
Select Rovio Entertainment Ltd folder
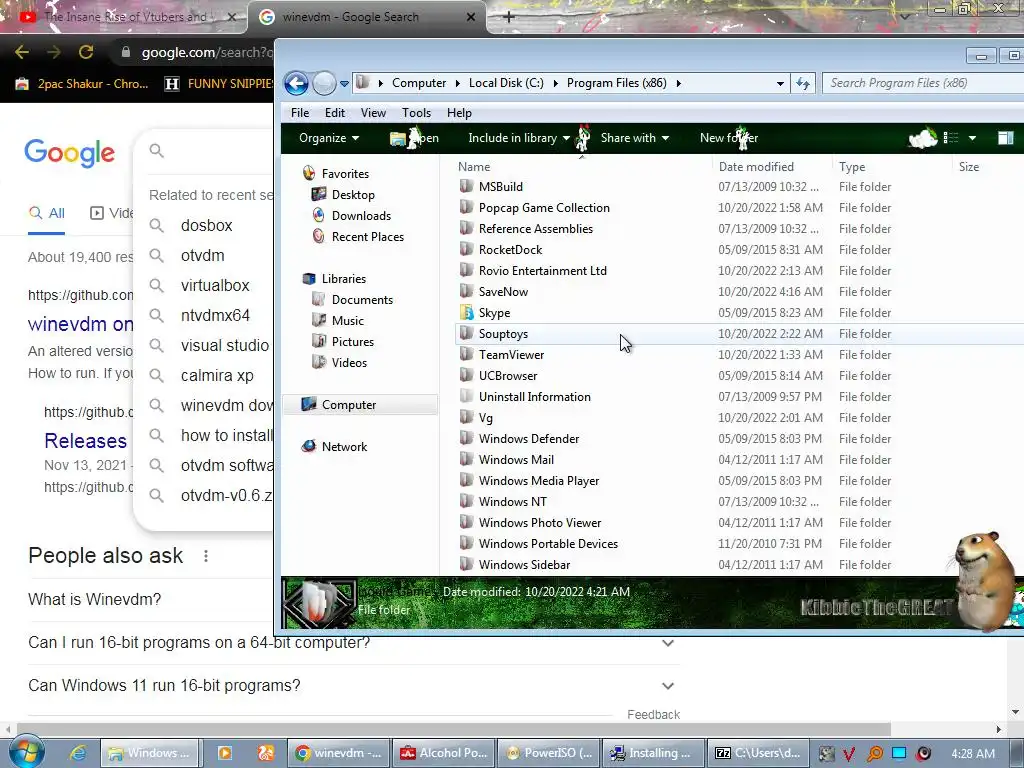(542, 270)
